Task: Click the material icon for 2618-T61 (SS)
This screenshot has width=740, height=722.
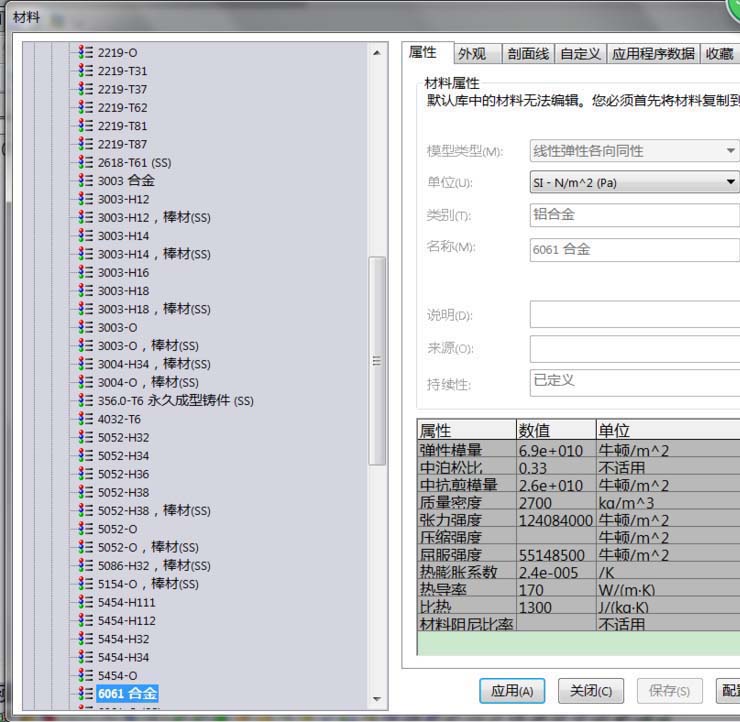Action: (x=86, y=163)
